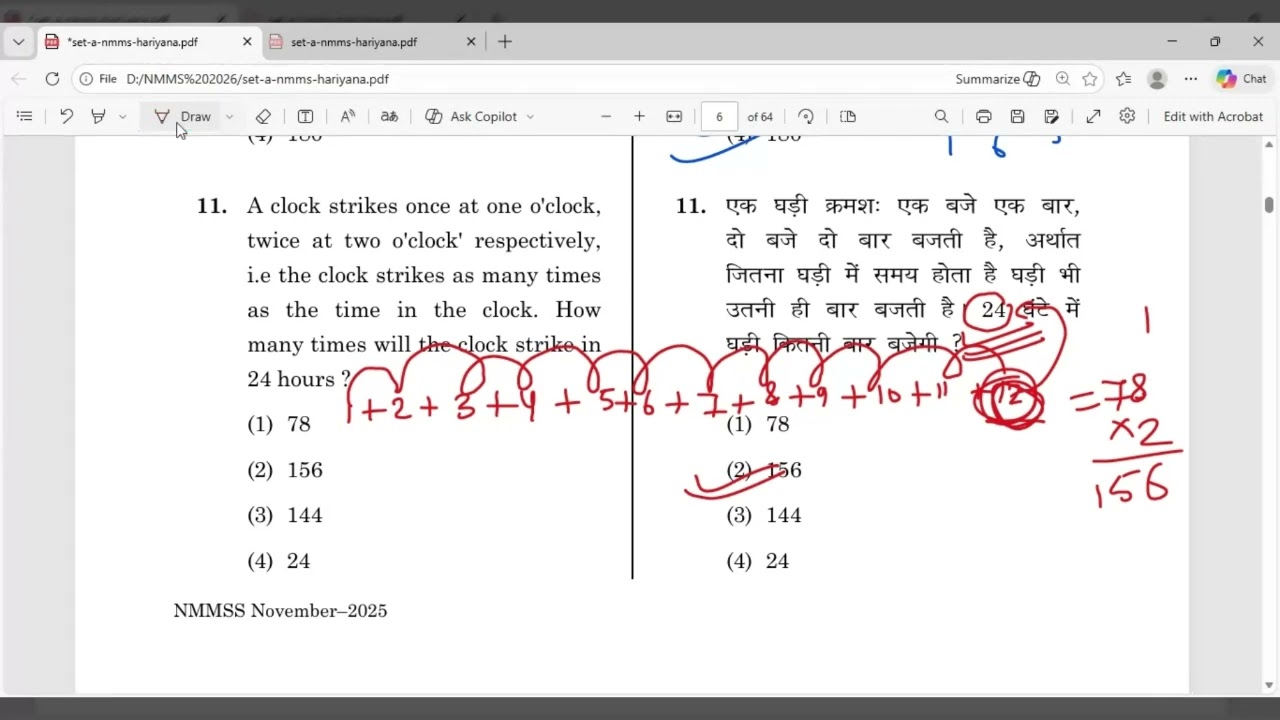Click the Summarize button
Screen dimensions: 1280x720
click(x=997, y=79)
